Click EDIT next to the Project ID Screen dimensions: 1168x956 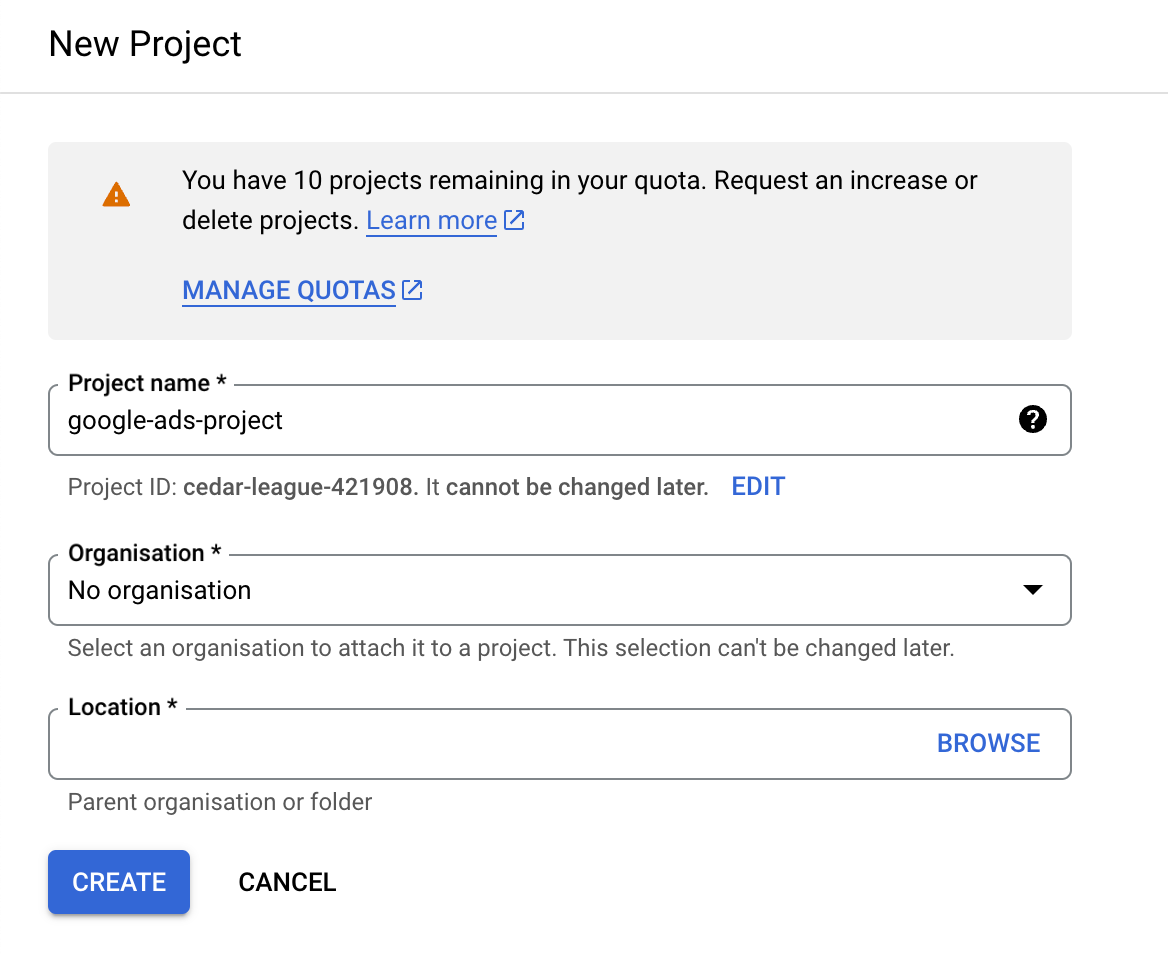[x=757, y=486]
